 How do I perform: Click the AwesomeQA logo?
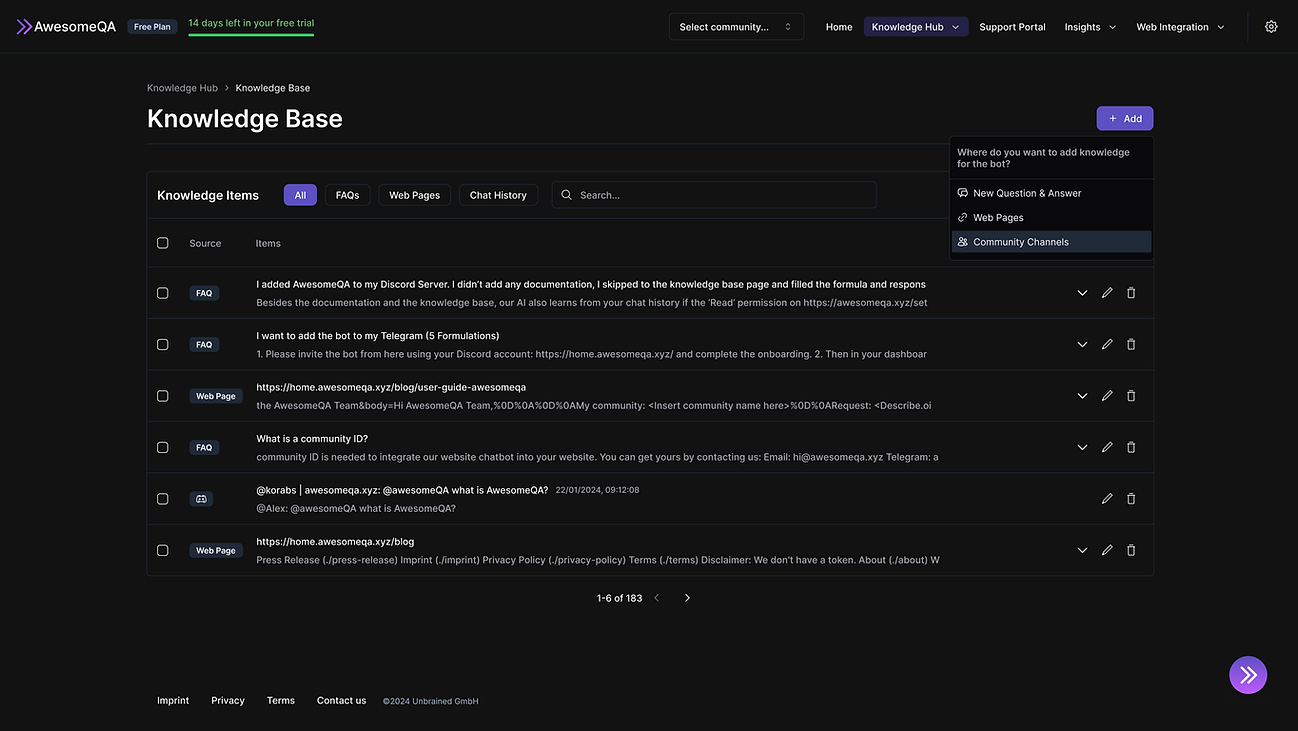pos(66,27)
